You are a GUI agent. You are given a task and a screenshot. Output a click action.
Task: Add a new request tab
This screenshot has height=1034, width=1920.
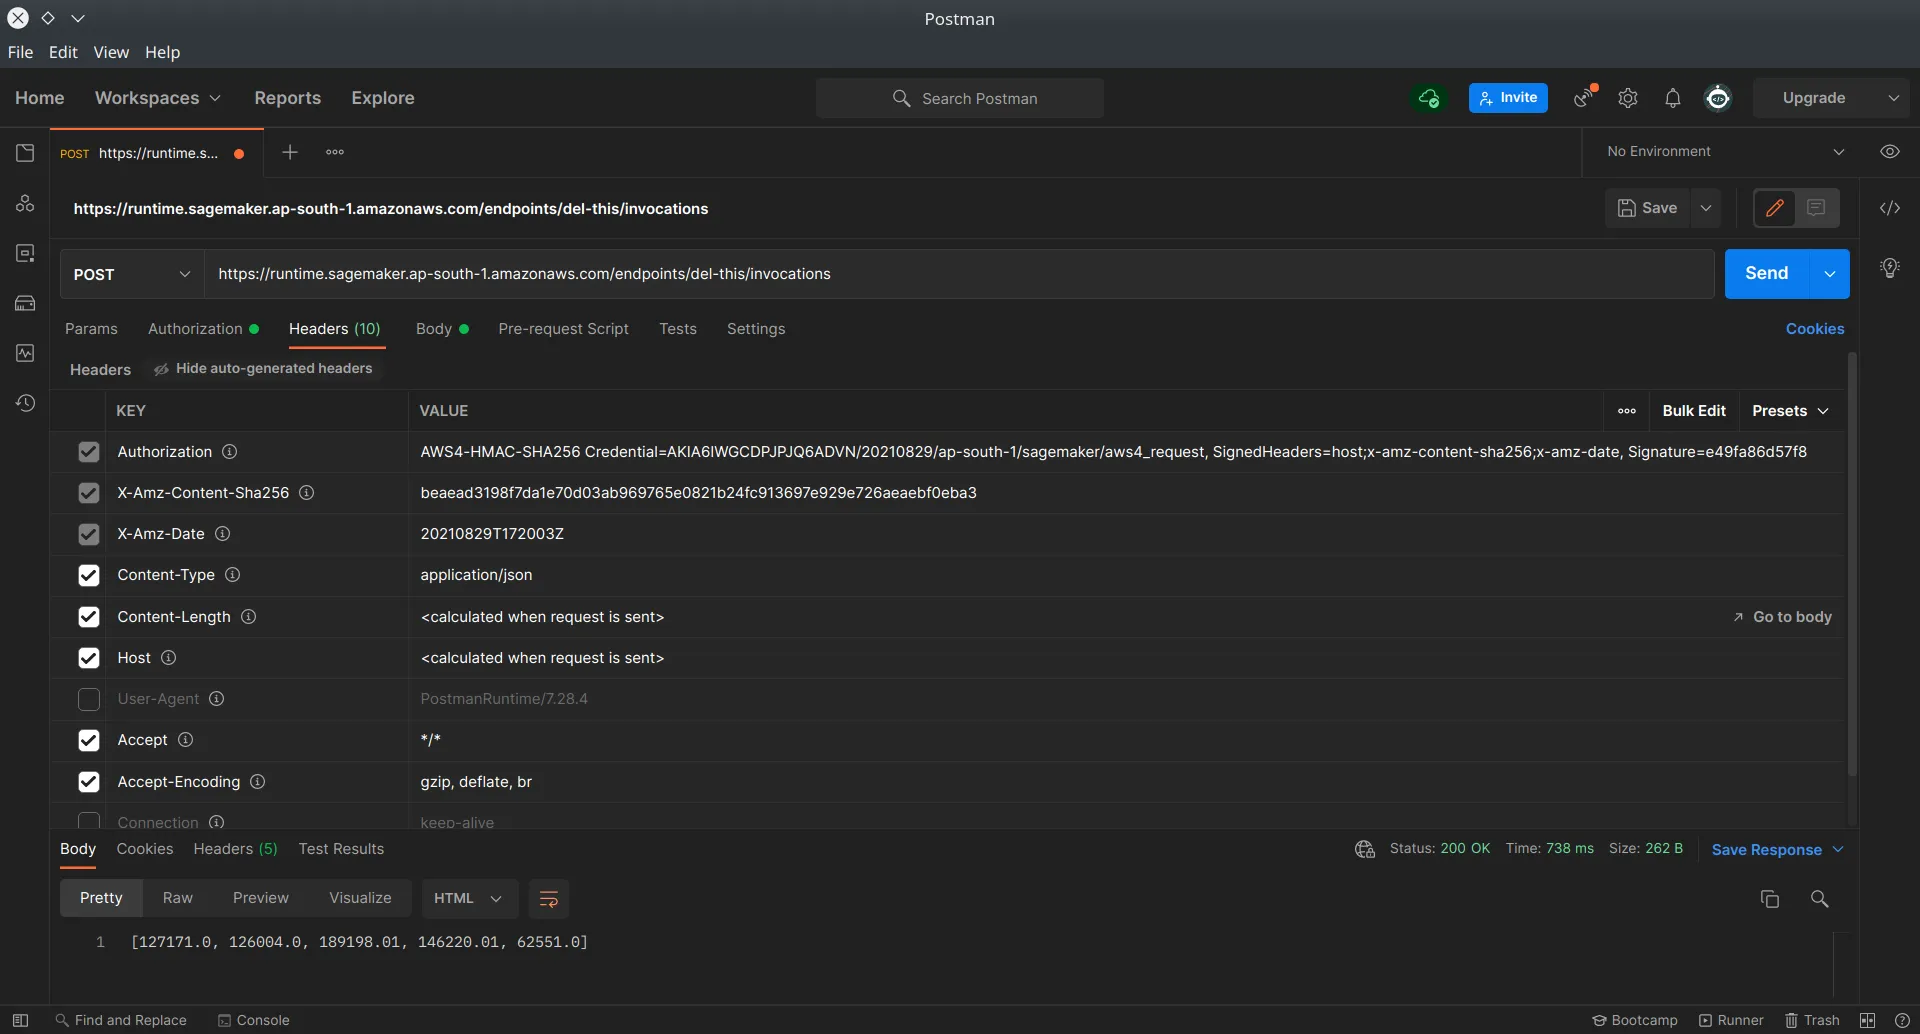pyautogui.click(x=290, y=152)
